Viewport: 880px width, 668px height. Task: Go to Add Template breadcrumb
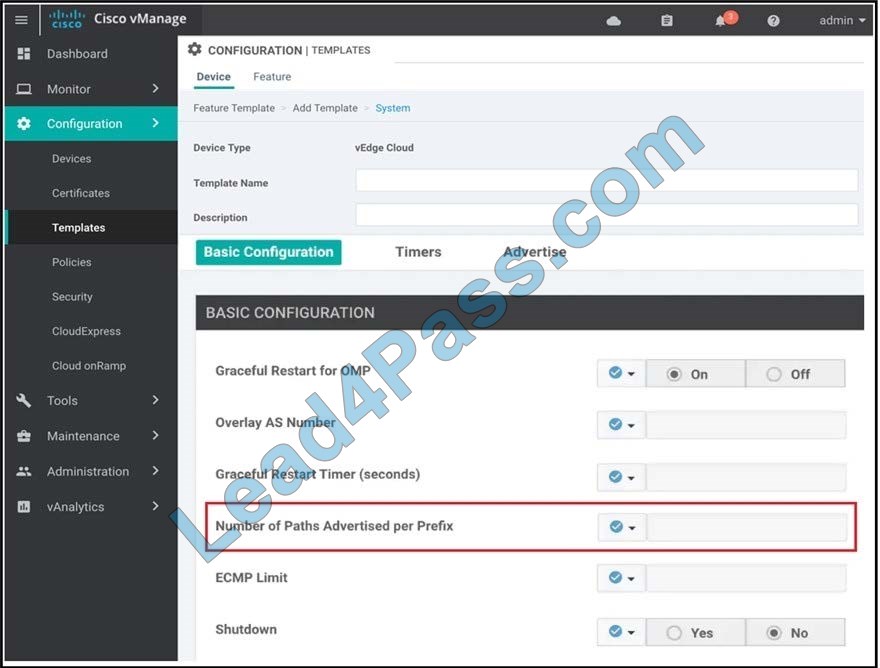tap(325, 108)
